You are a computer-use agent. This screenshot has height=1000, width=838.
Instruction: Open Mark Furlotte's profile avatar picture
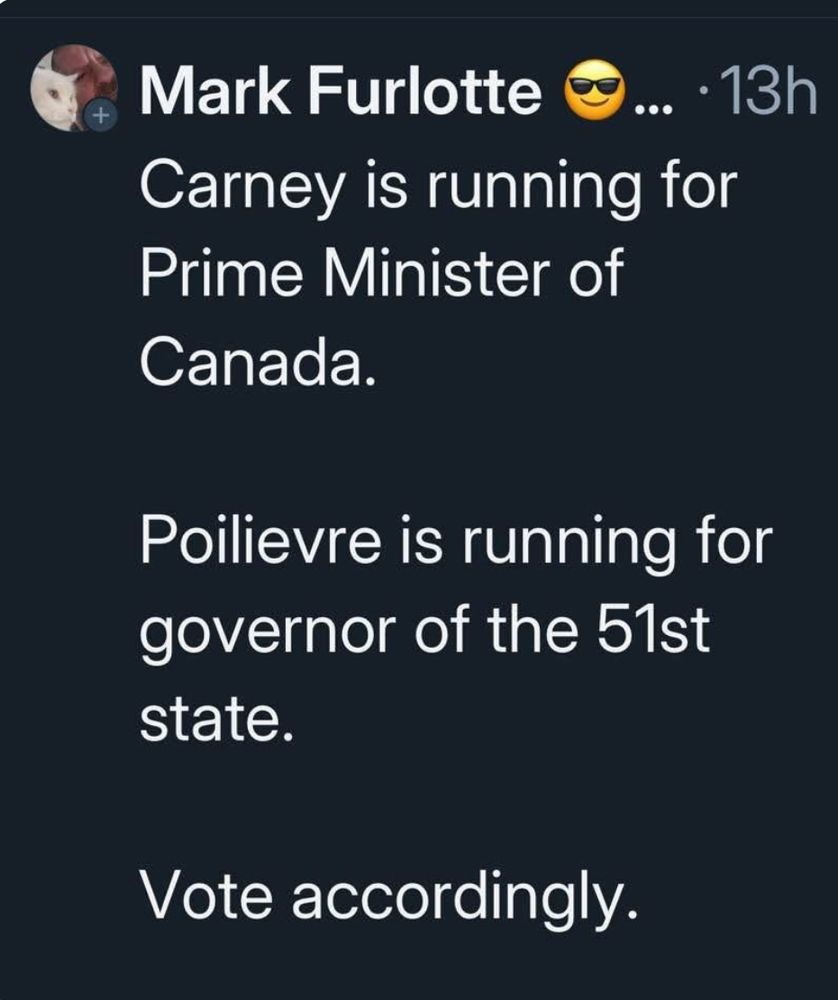tap(74, 88)
